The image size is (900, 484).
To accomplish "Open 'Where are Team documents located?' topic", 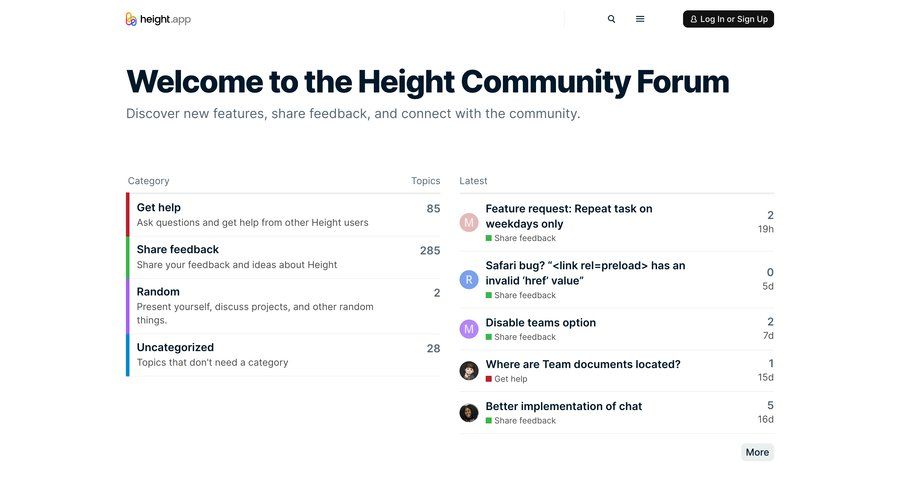I will (583, 364).
